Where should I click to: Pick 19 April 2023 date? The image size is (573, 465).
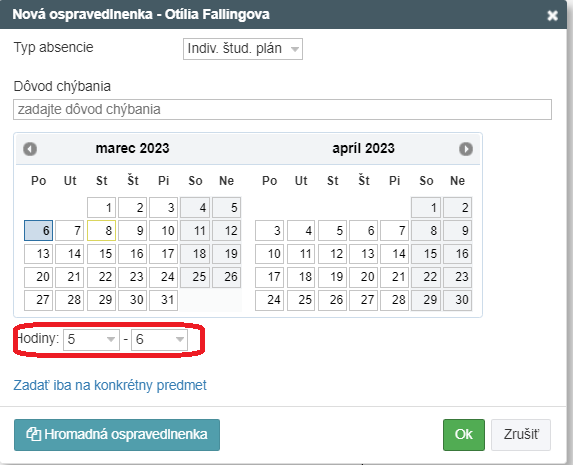click(332, 277)
